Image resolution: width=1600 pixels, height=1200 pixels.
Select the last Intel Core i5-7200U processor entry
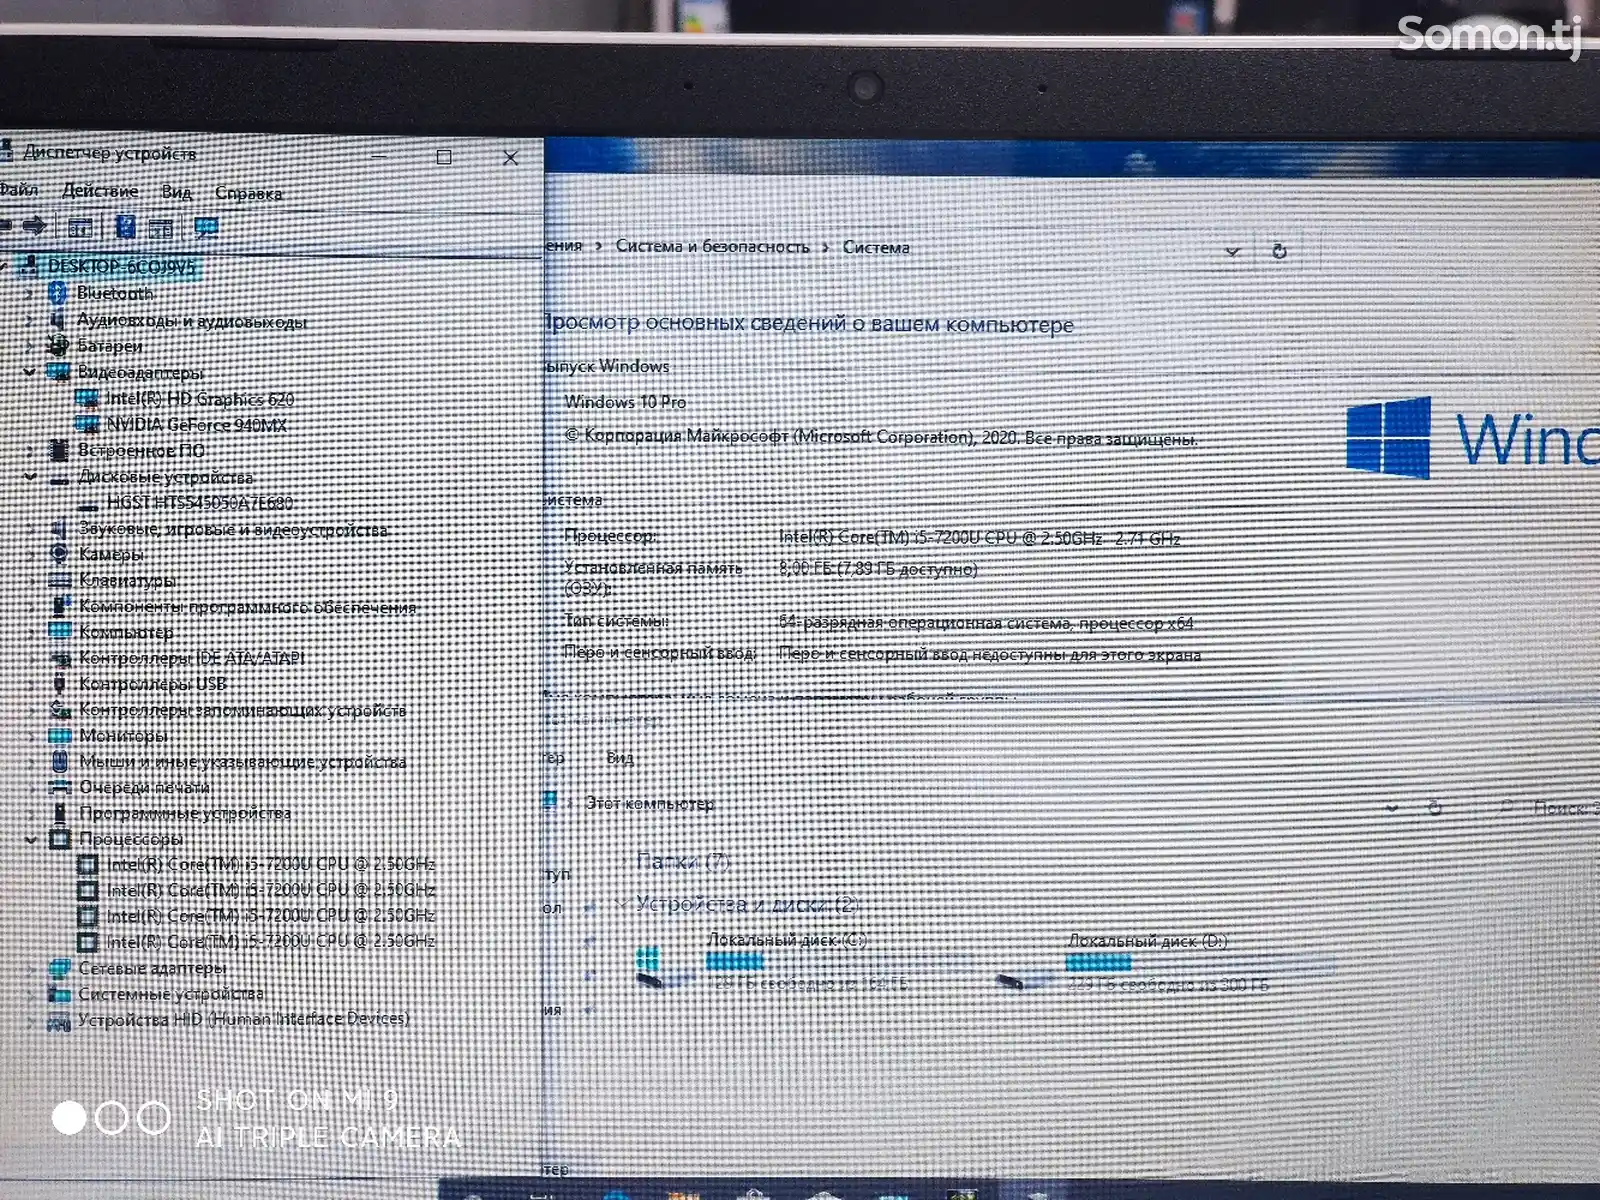pyautogui.click(x=271, y=941)
